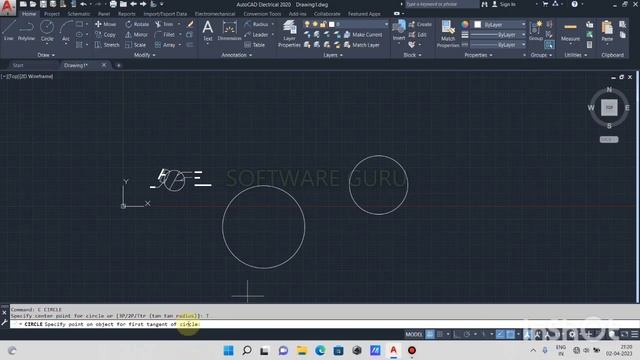Click Create block button
640x360 pixels.
[420, 24]
